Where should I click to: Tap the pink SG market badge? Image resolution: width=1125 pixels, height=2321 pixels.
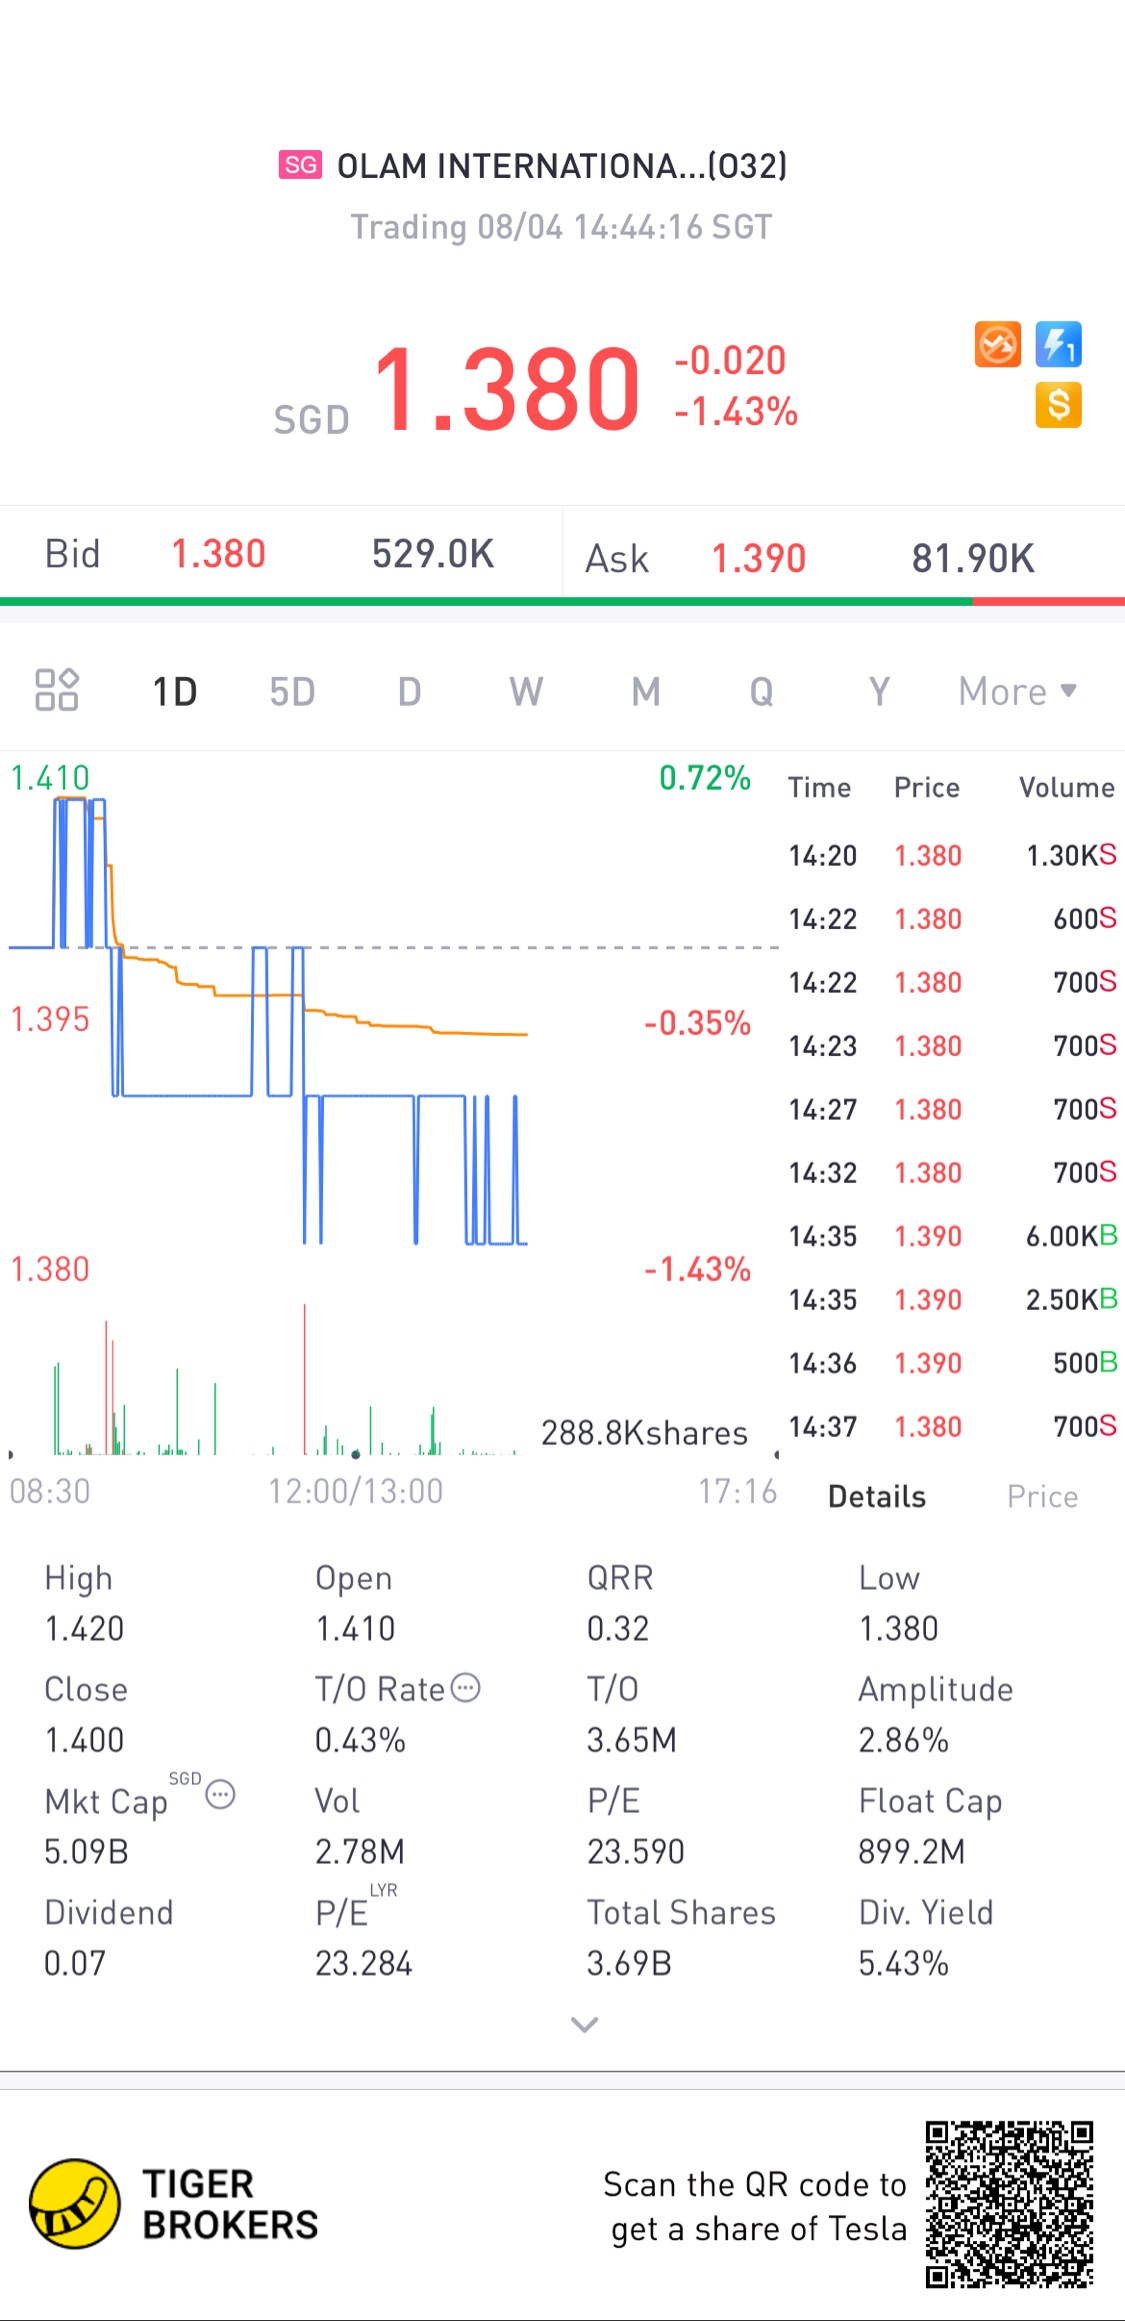pyautogui.click(x=300, y=165)
